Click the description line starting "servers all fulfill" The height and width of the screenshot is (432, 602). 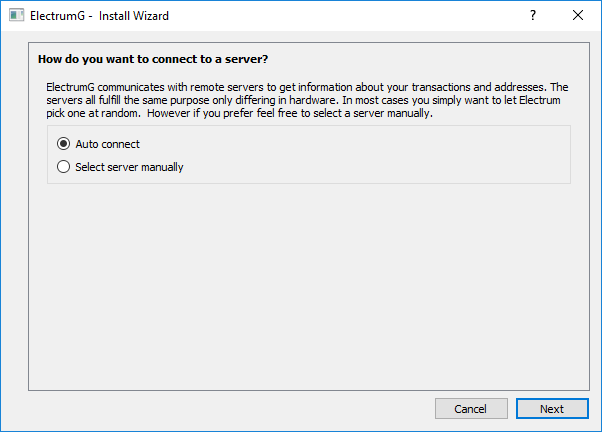point(280,100)
